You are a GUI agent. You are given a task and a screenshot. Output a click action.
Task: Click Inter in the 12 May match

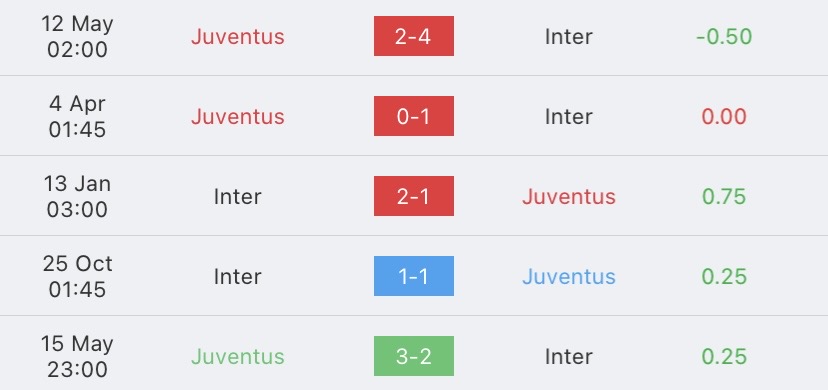pyautogui.click(x=569, y=36)
